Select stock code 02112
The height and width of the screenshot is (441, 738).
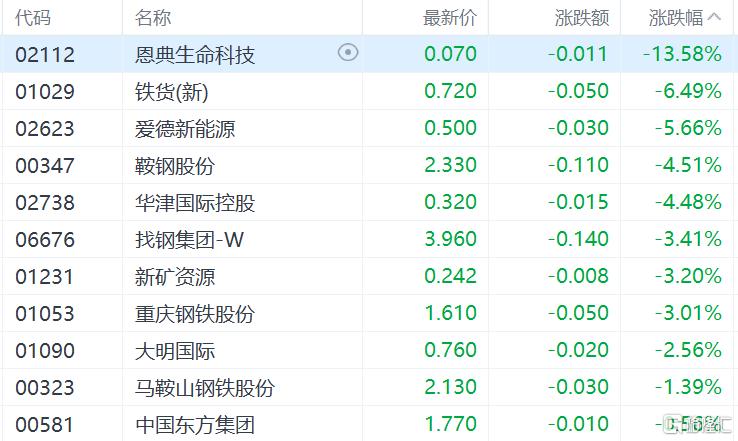click(45, 55)
